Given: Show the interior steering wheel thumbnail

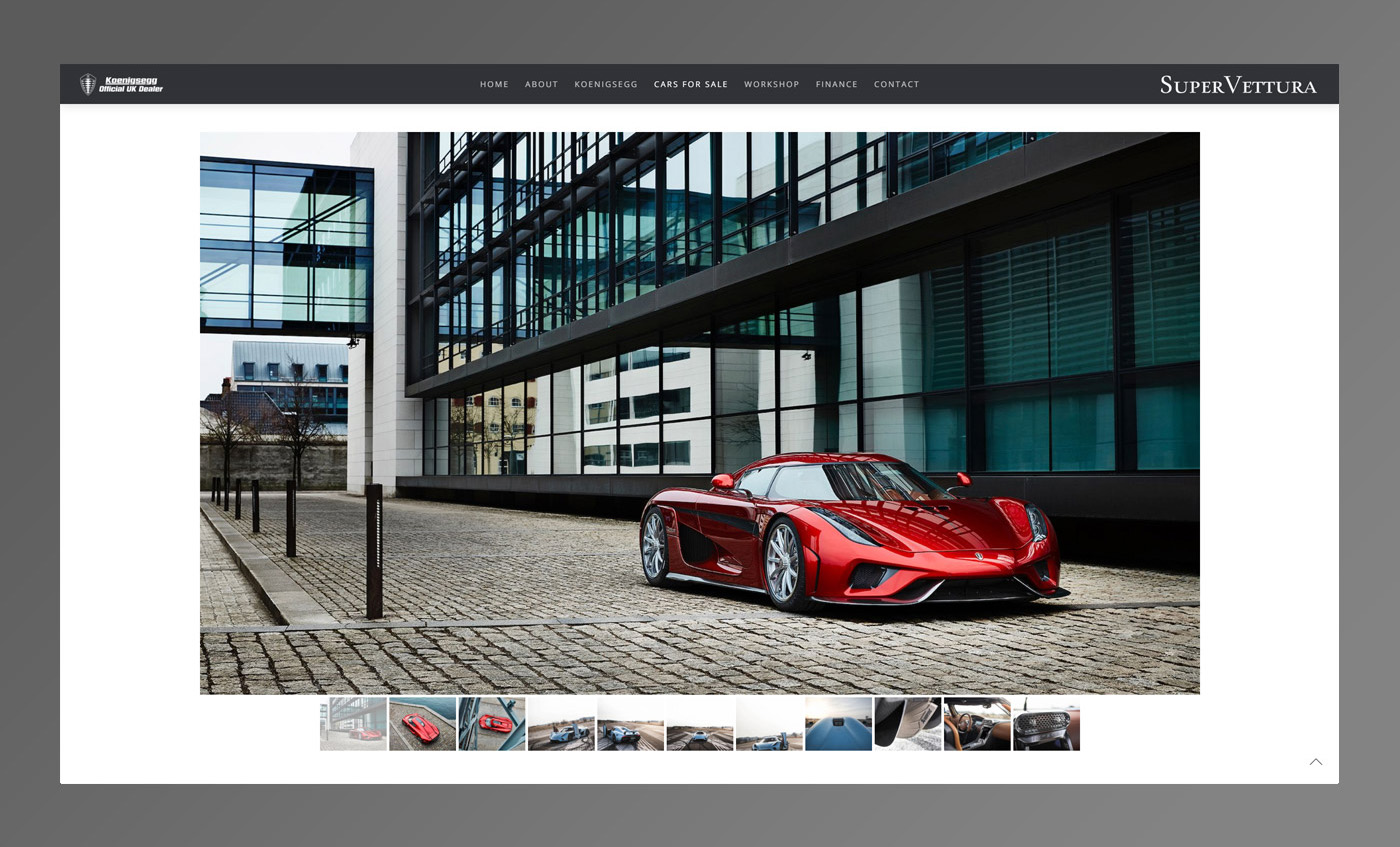Looking at the screenshot, I should (x=977, y=724).
